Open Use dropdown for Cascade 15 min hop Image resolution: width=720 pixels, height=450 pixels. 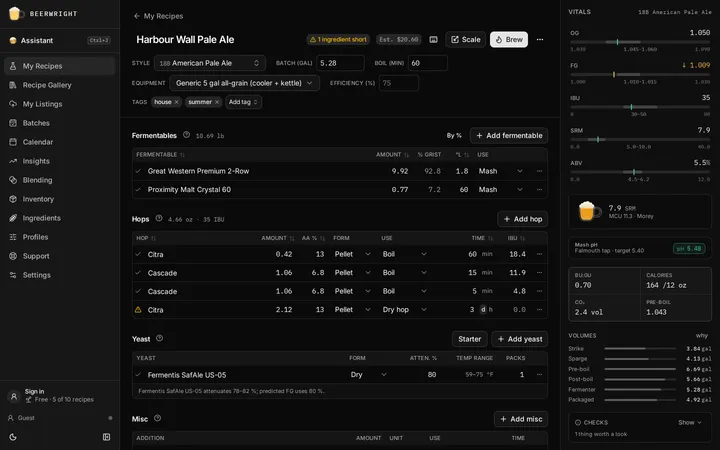point(404,272)
